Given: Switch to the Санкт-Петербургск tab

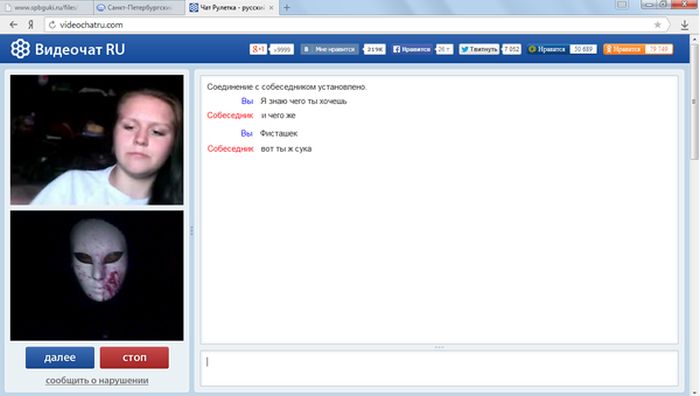Looking at the screenshot, I should [x=139, y=8].
